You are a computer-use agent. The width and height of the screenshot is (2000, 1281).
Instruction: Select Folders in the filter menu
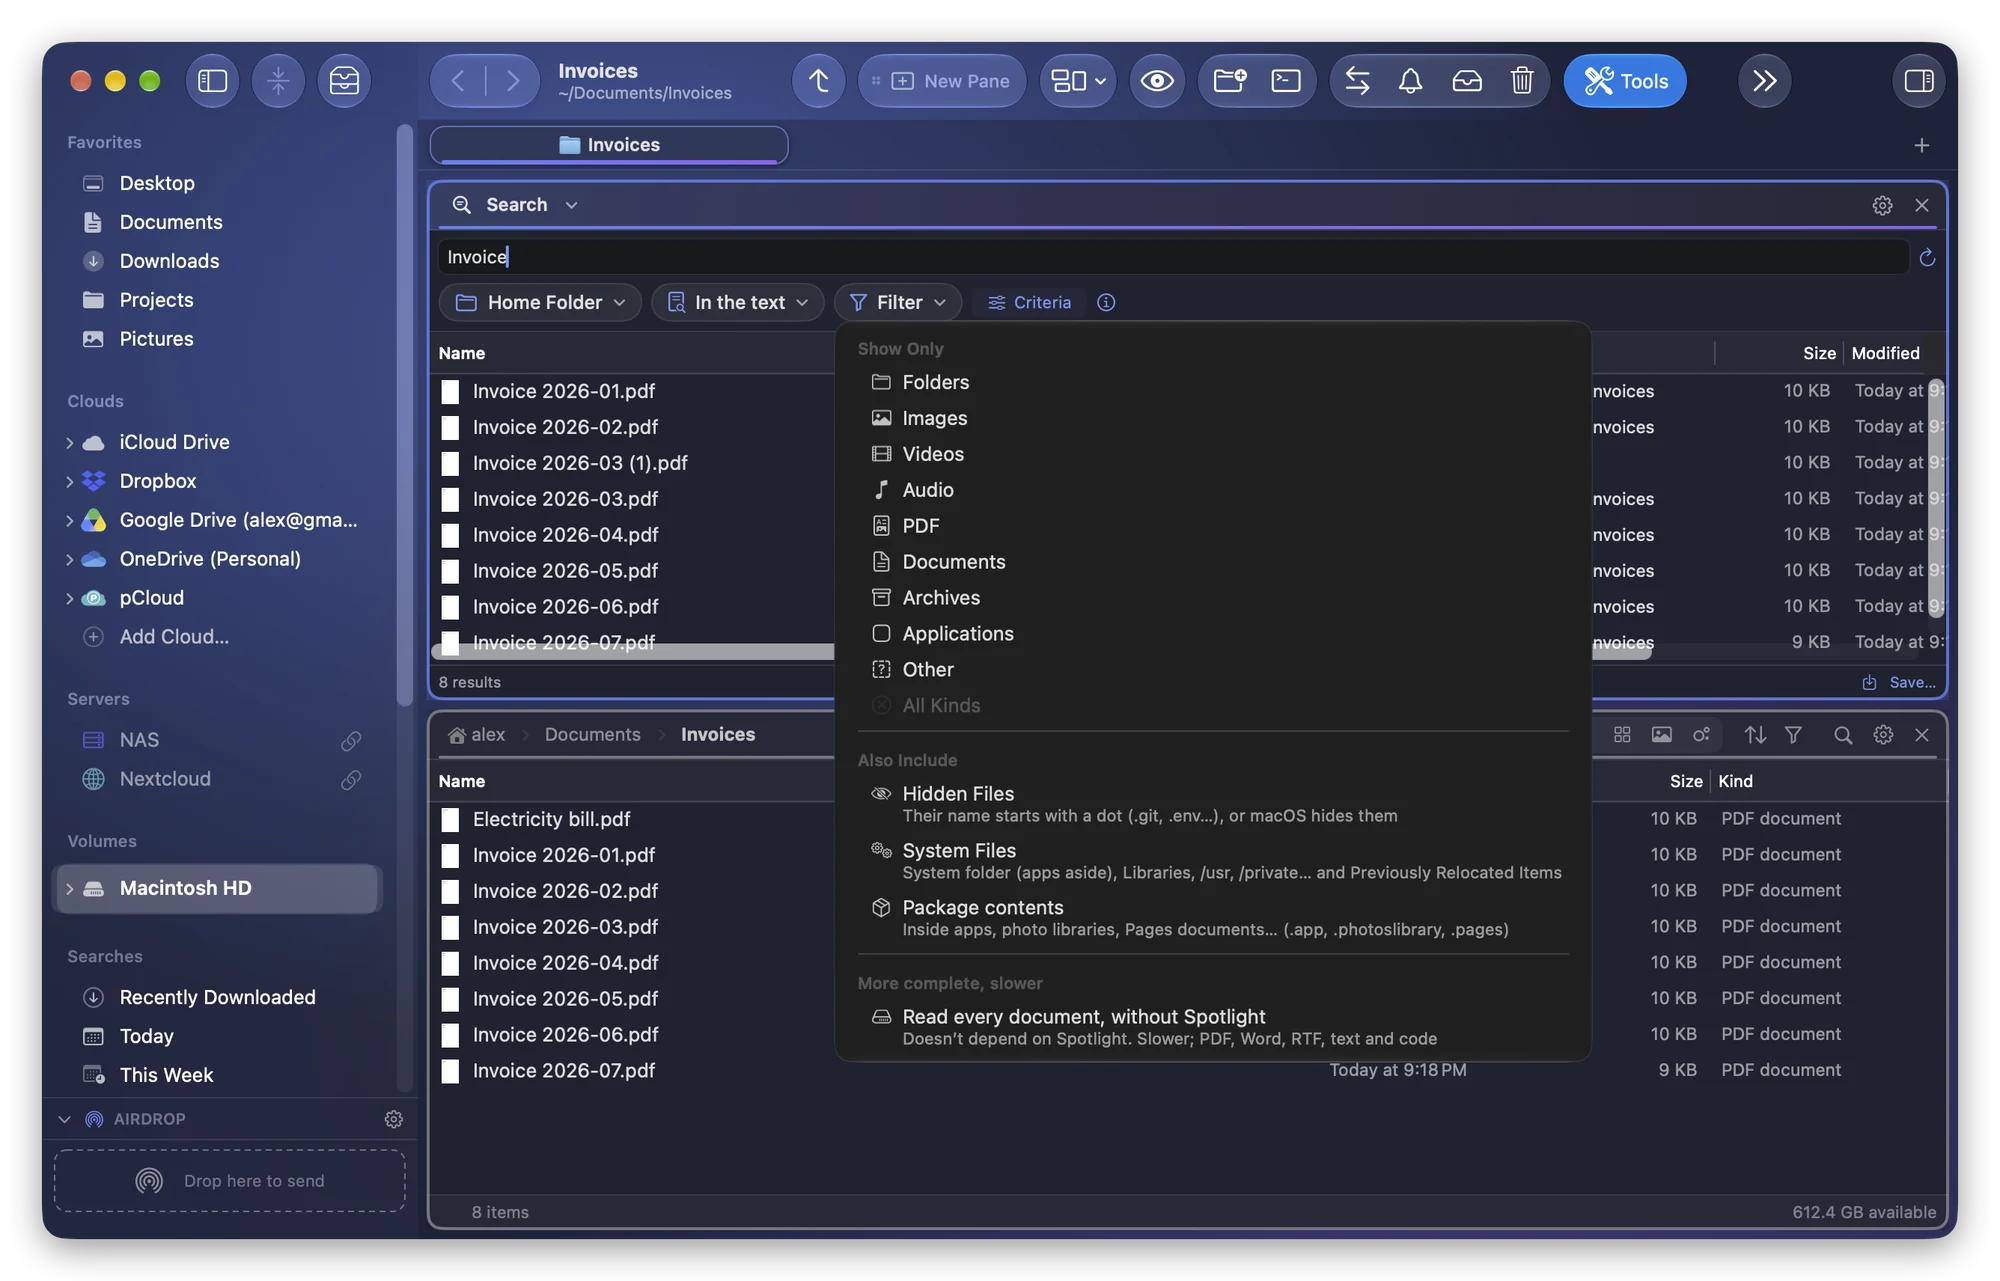coord(1213,382)
